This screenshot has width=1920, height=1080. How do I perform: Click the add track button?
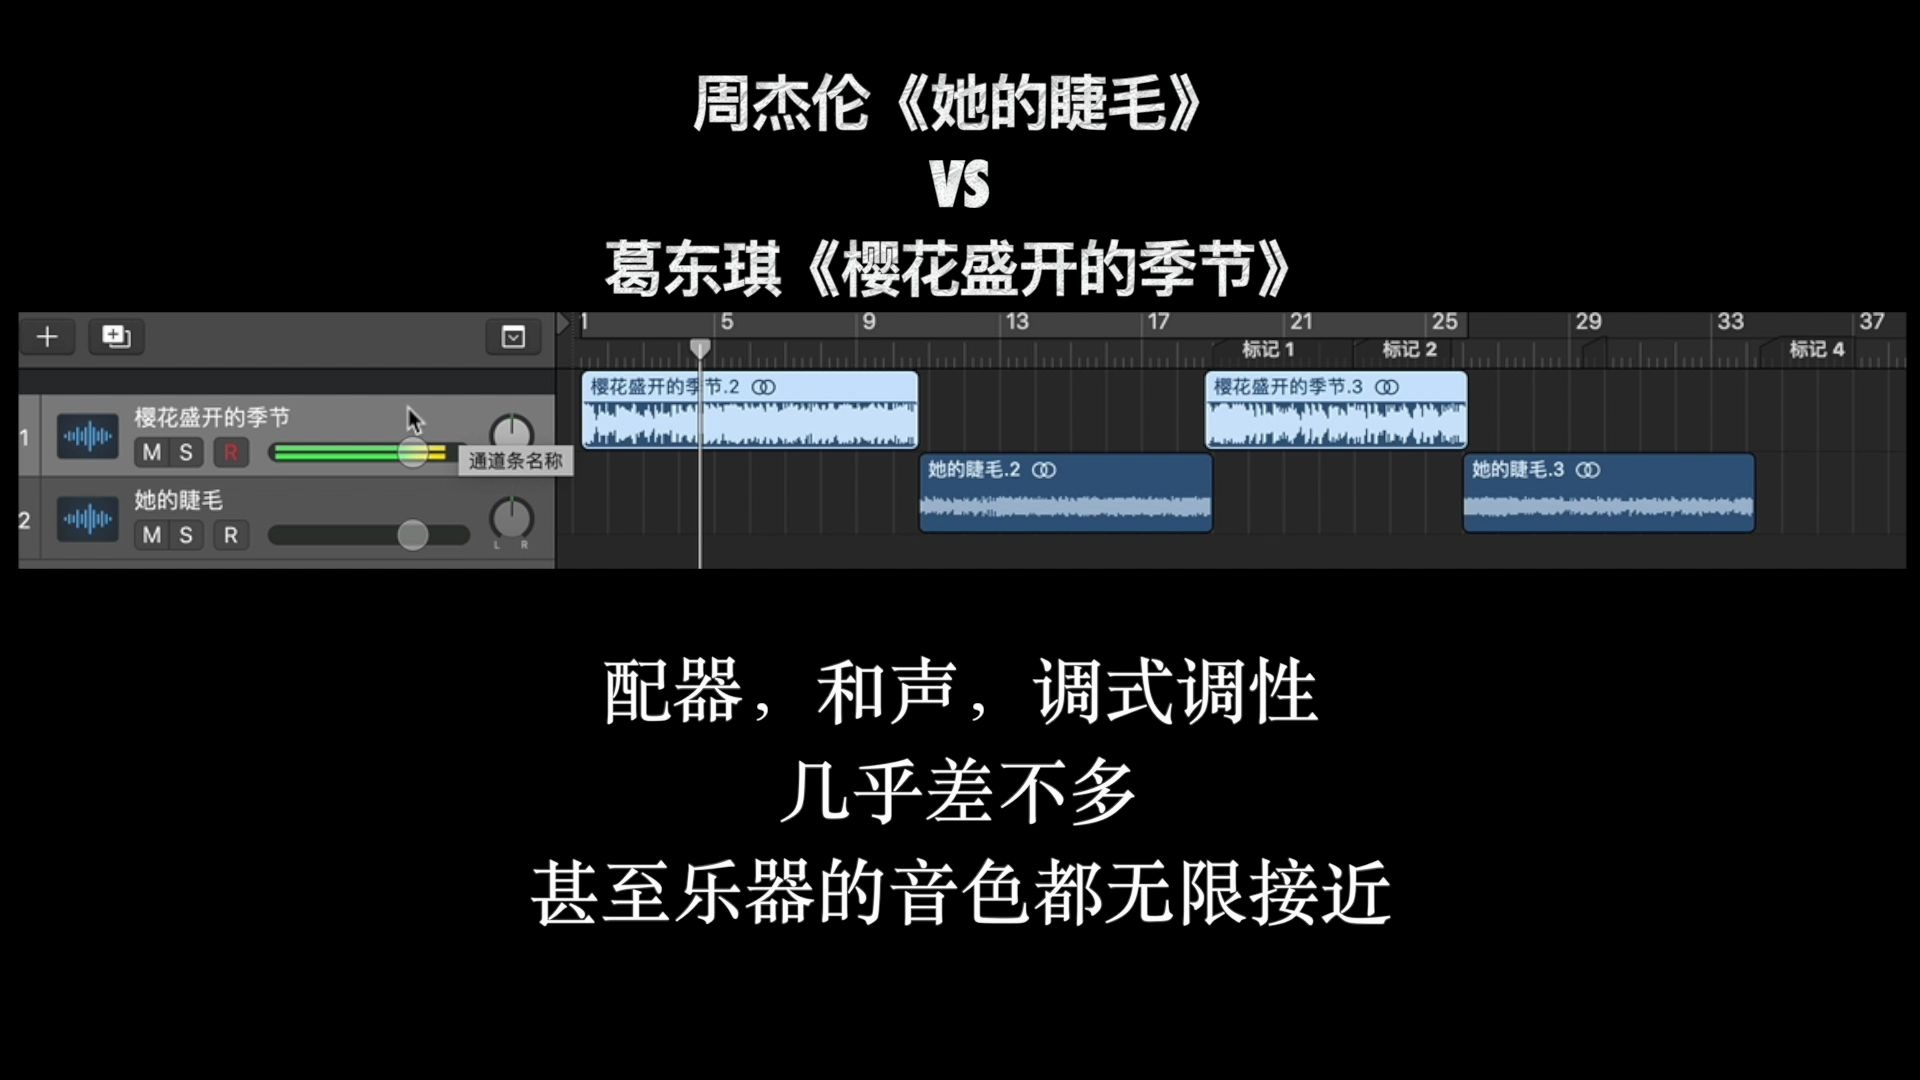click(46, 336)
